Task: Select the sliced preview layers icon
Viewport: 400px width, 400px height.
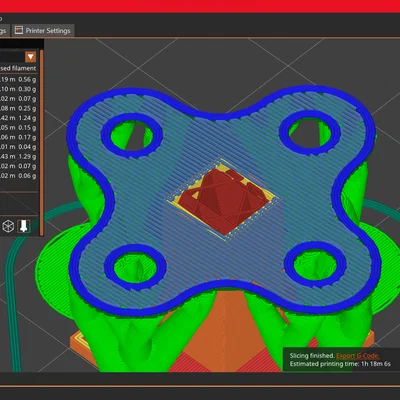Action: 24,226
